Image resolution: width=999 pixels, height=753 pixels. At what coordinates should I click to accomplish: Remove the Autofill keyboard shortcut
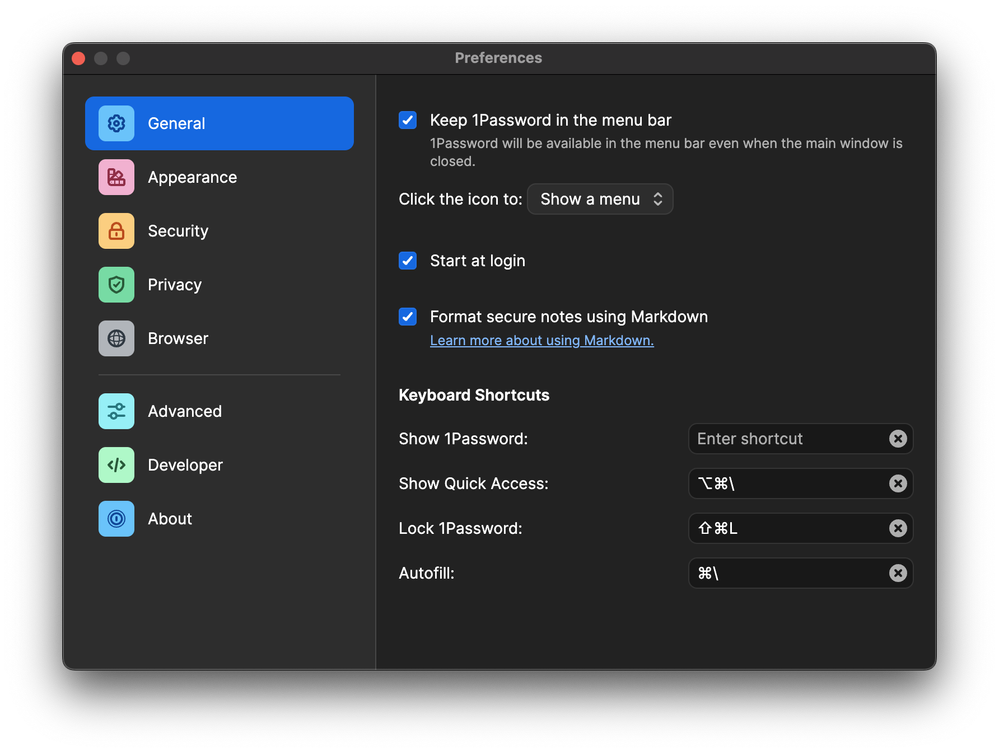click(x=898, y=573)
